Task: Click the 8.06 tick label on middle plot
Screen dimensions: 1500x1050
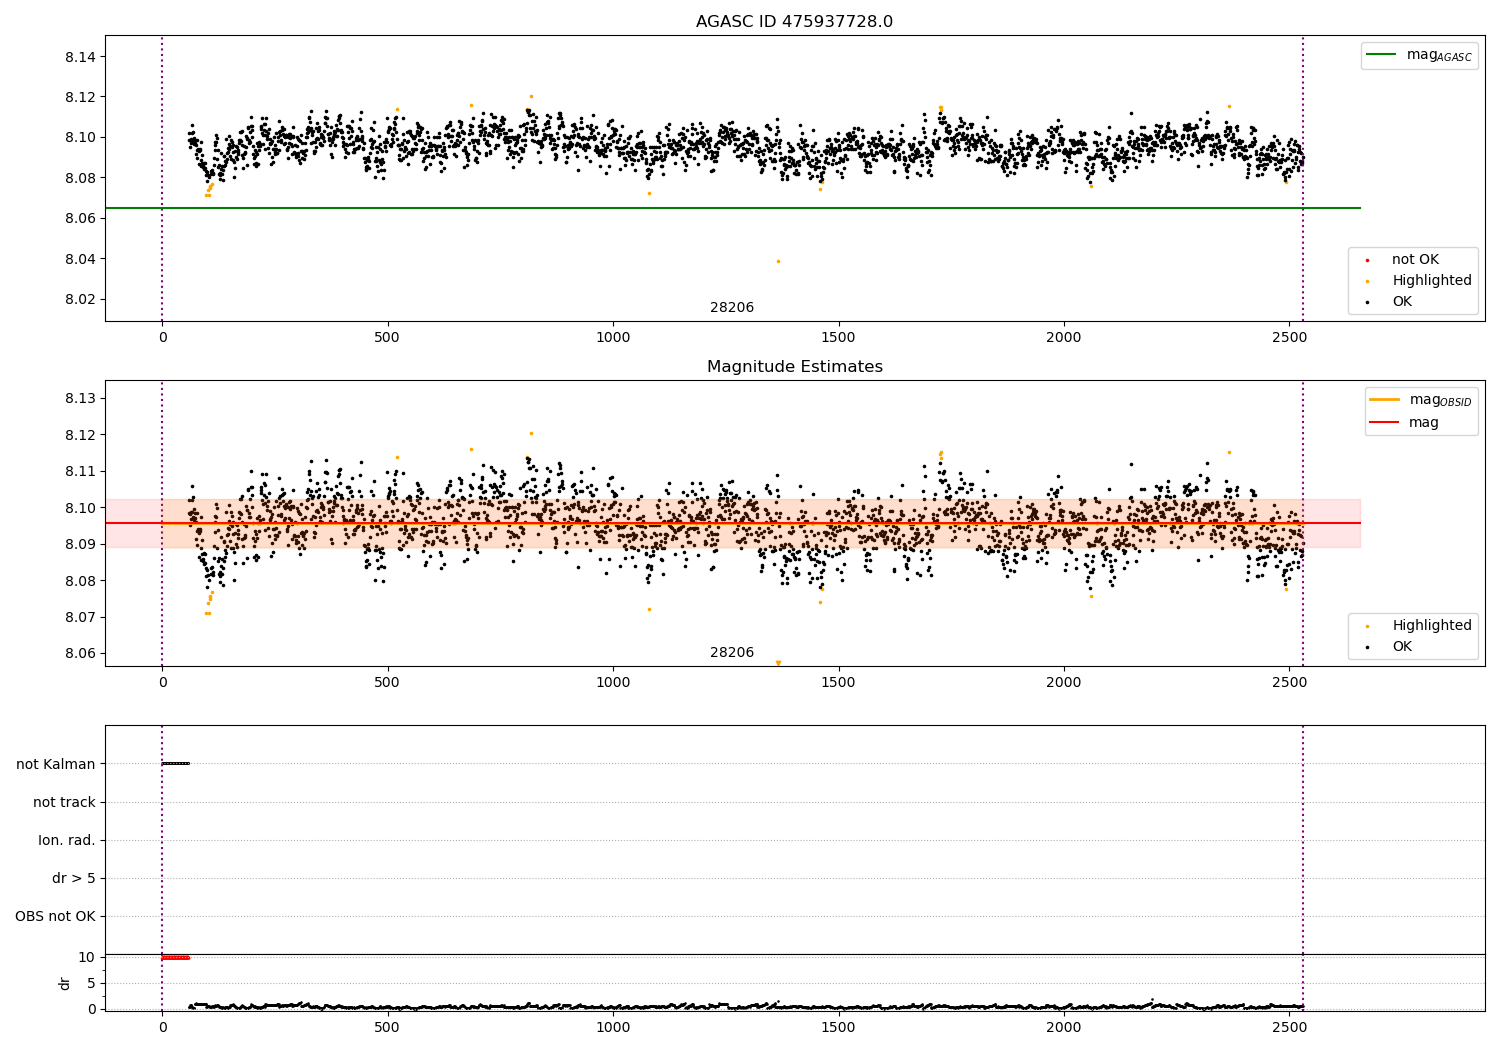Action: tap(80, 654)
